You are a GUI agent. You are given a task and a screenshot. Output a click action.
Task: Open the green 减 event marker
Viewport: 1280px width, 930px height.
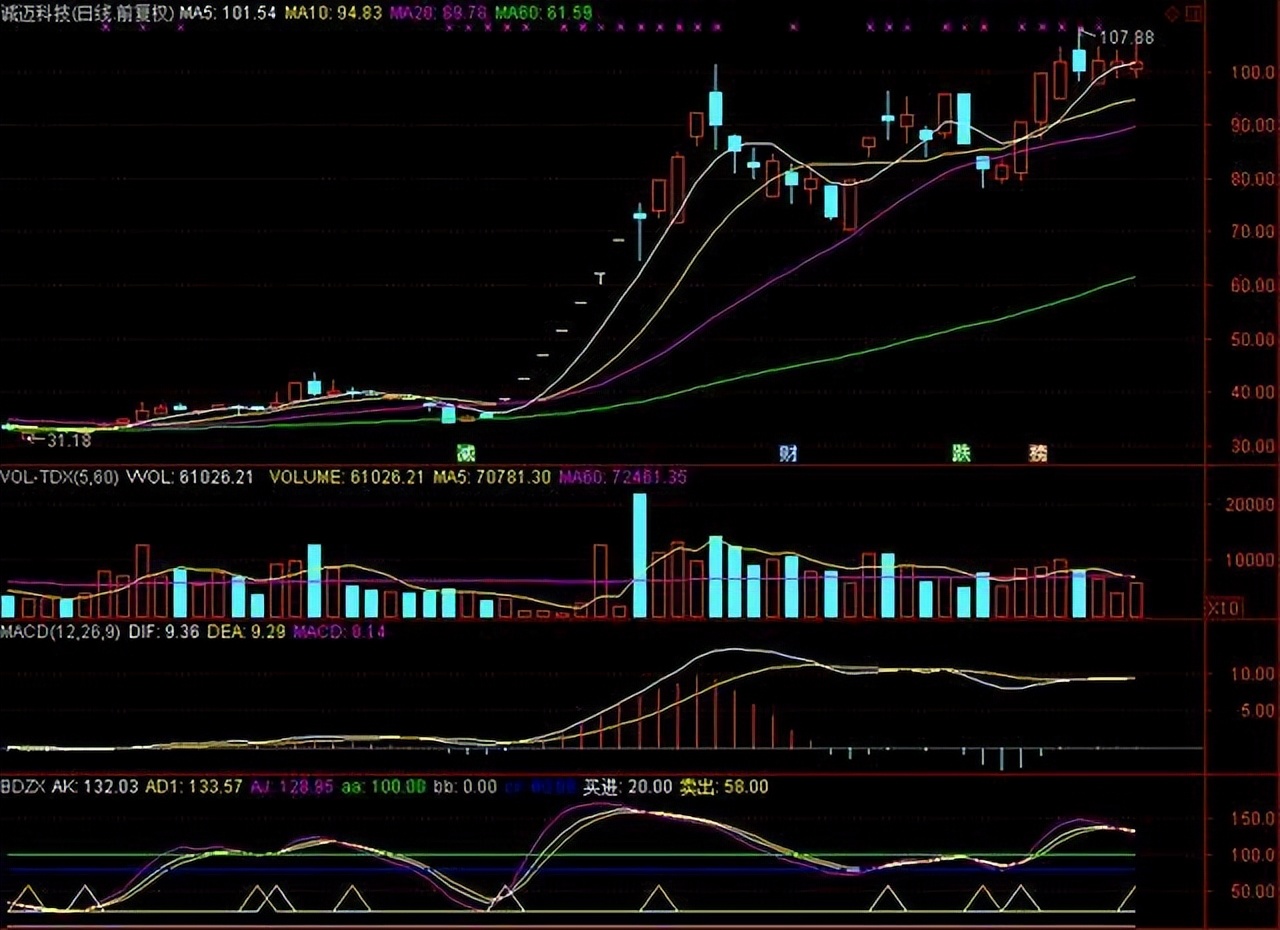tap(465, 453)
